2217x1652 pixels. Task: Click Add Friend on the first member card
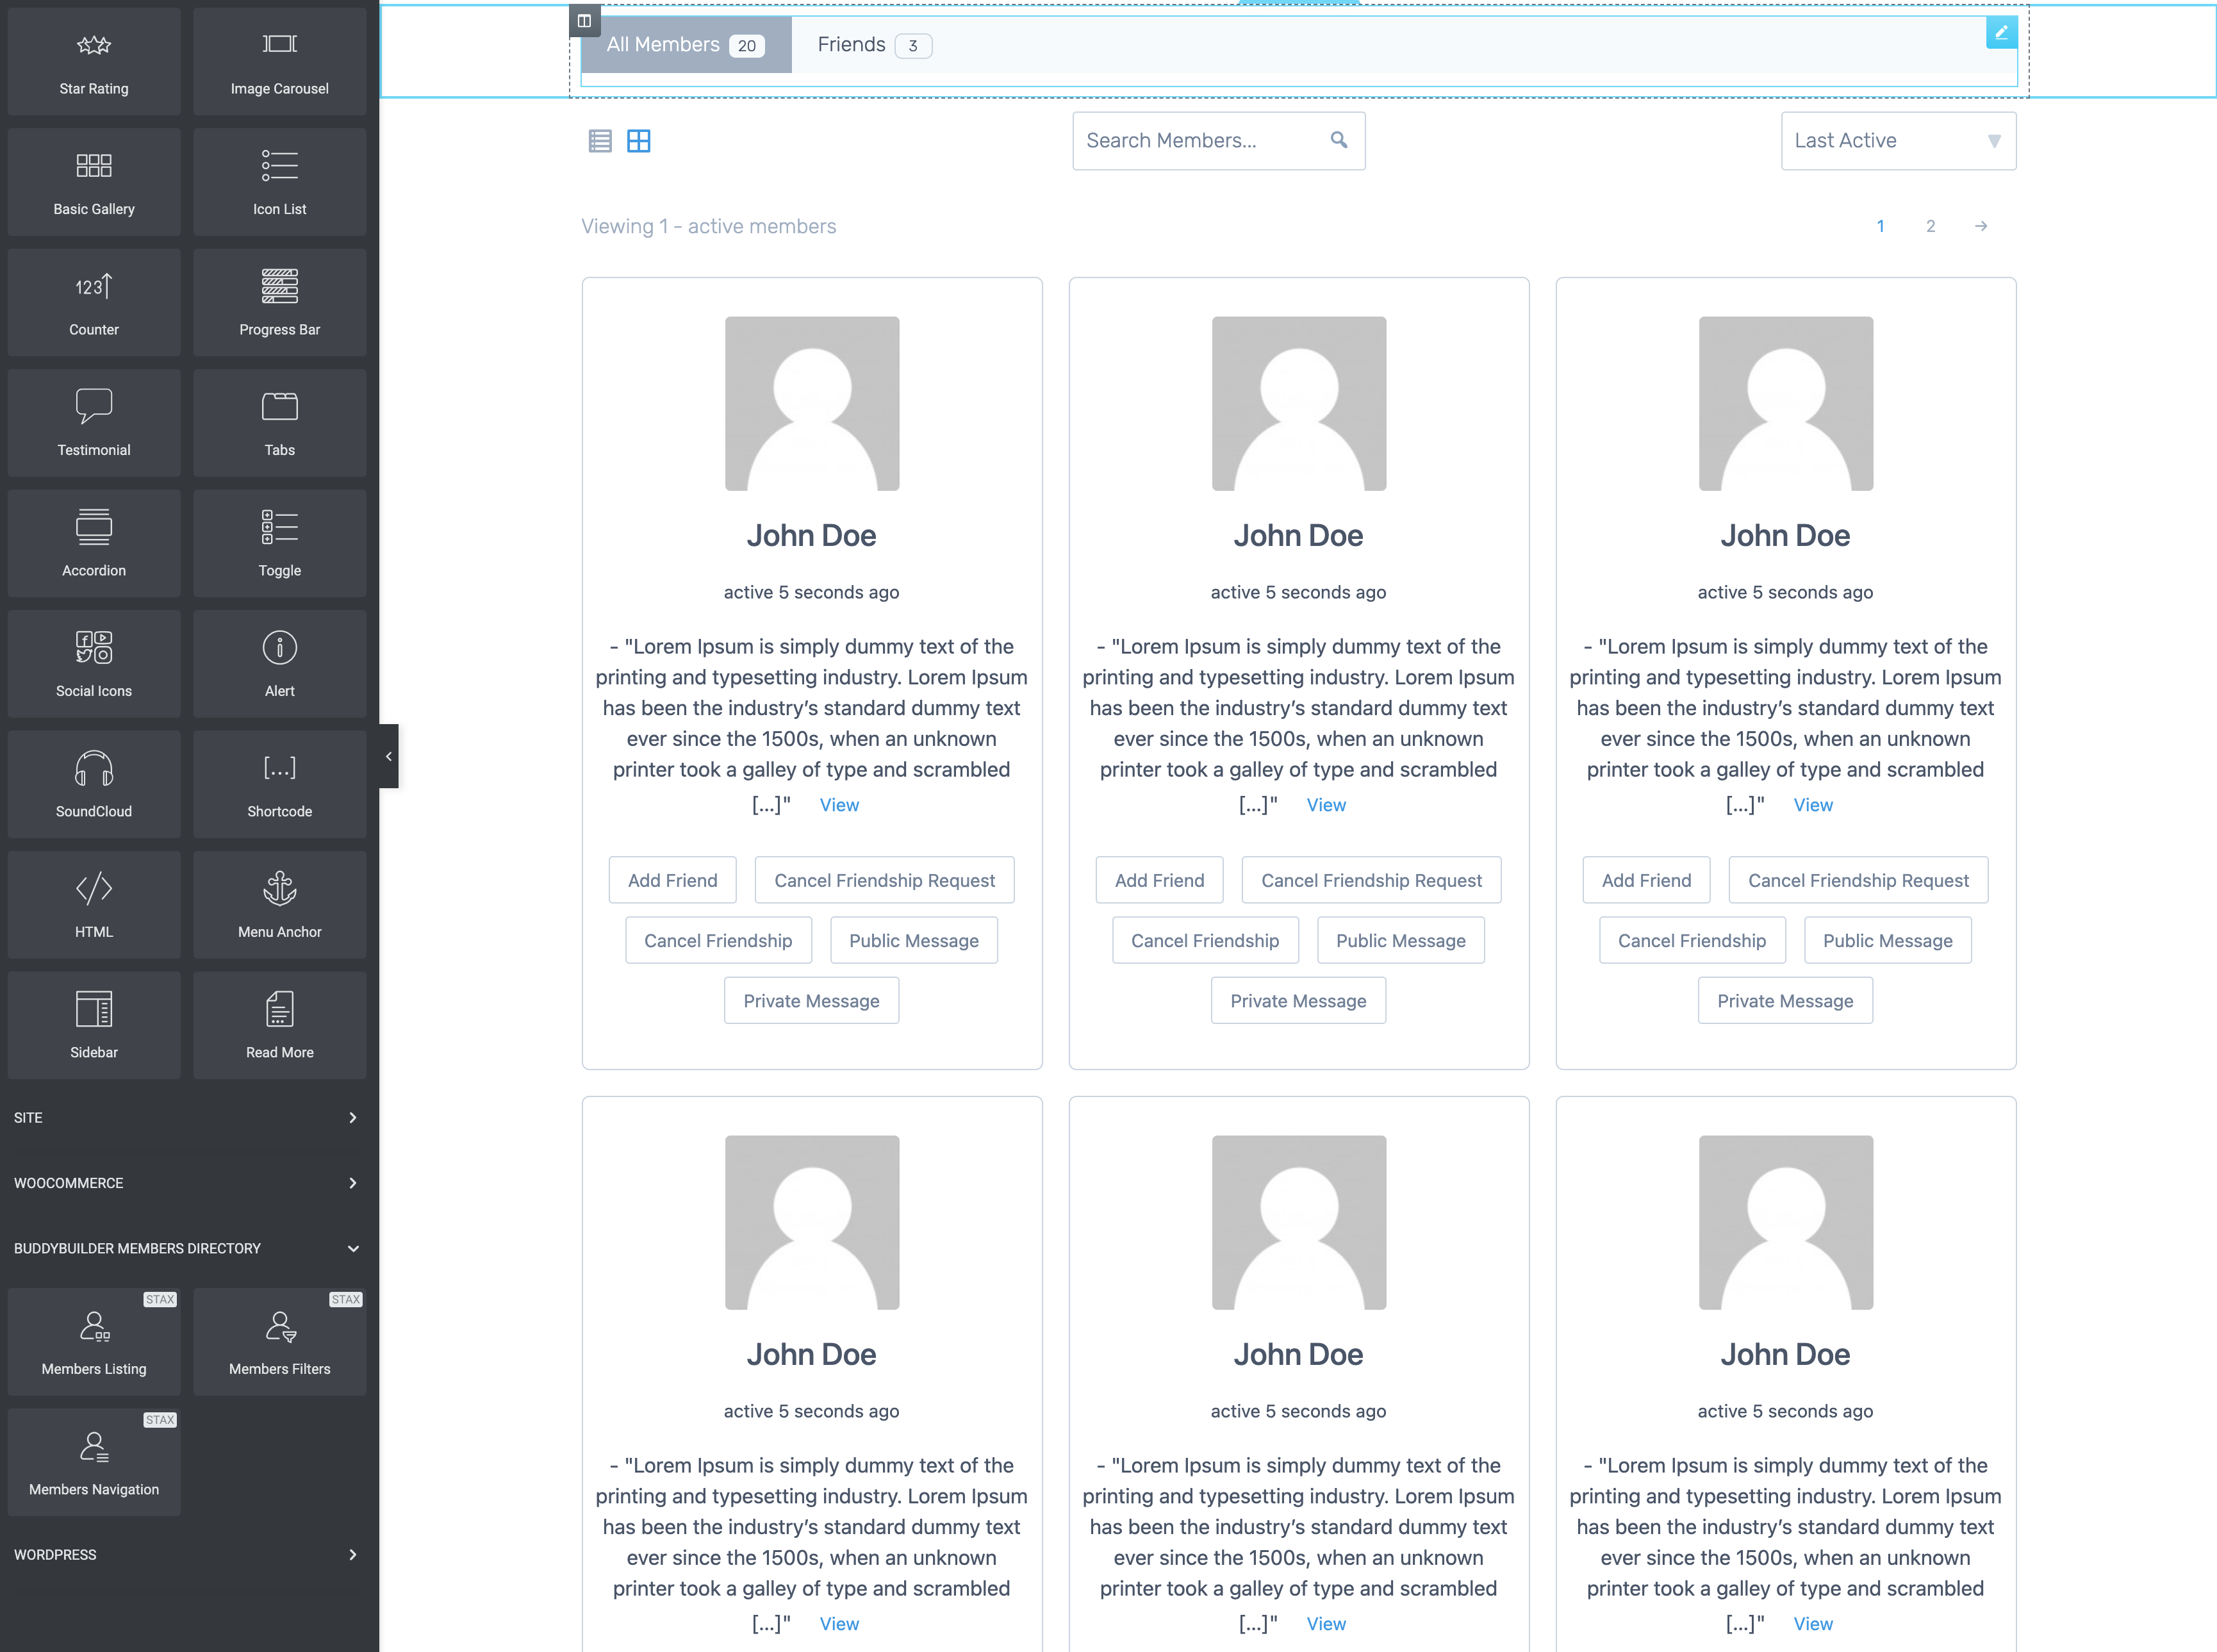click(x=672, y=879)
